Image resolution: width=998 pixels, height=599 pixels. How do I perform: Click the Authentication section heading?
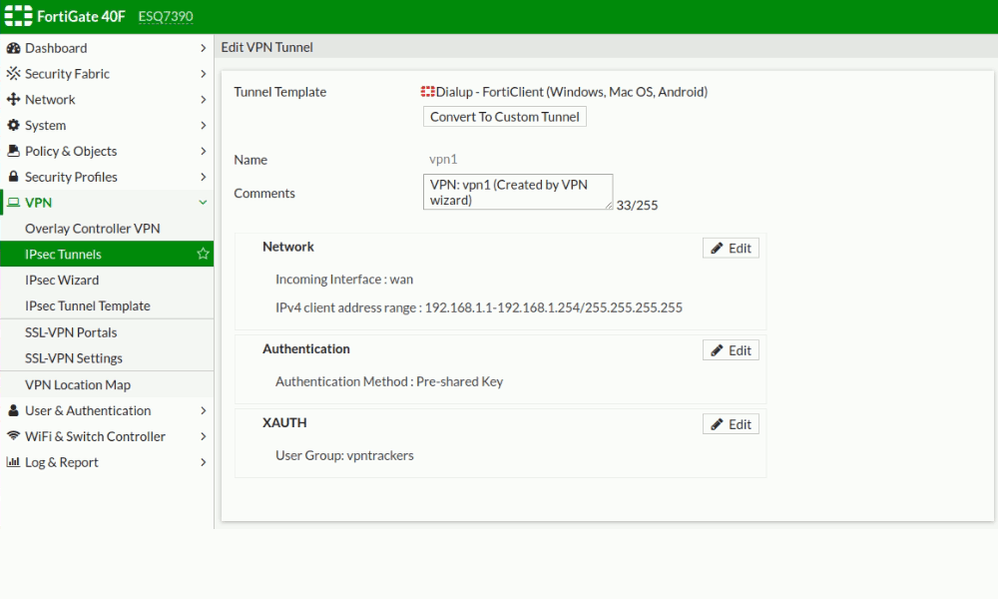click(306, 349)
